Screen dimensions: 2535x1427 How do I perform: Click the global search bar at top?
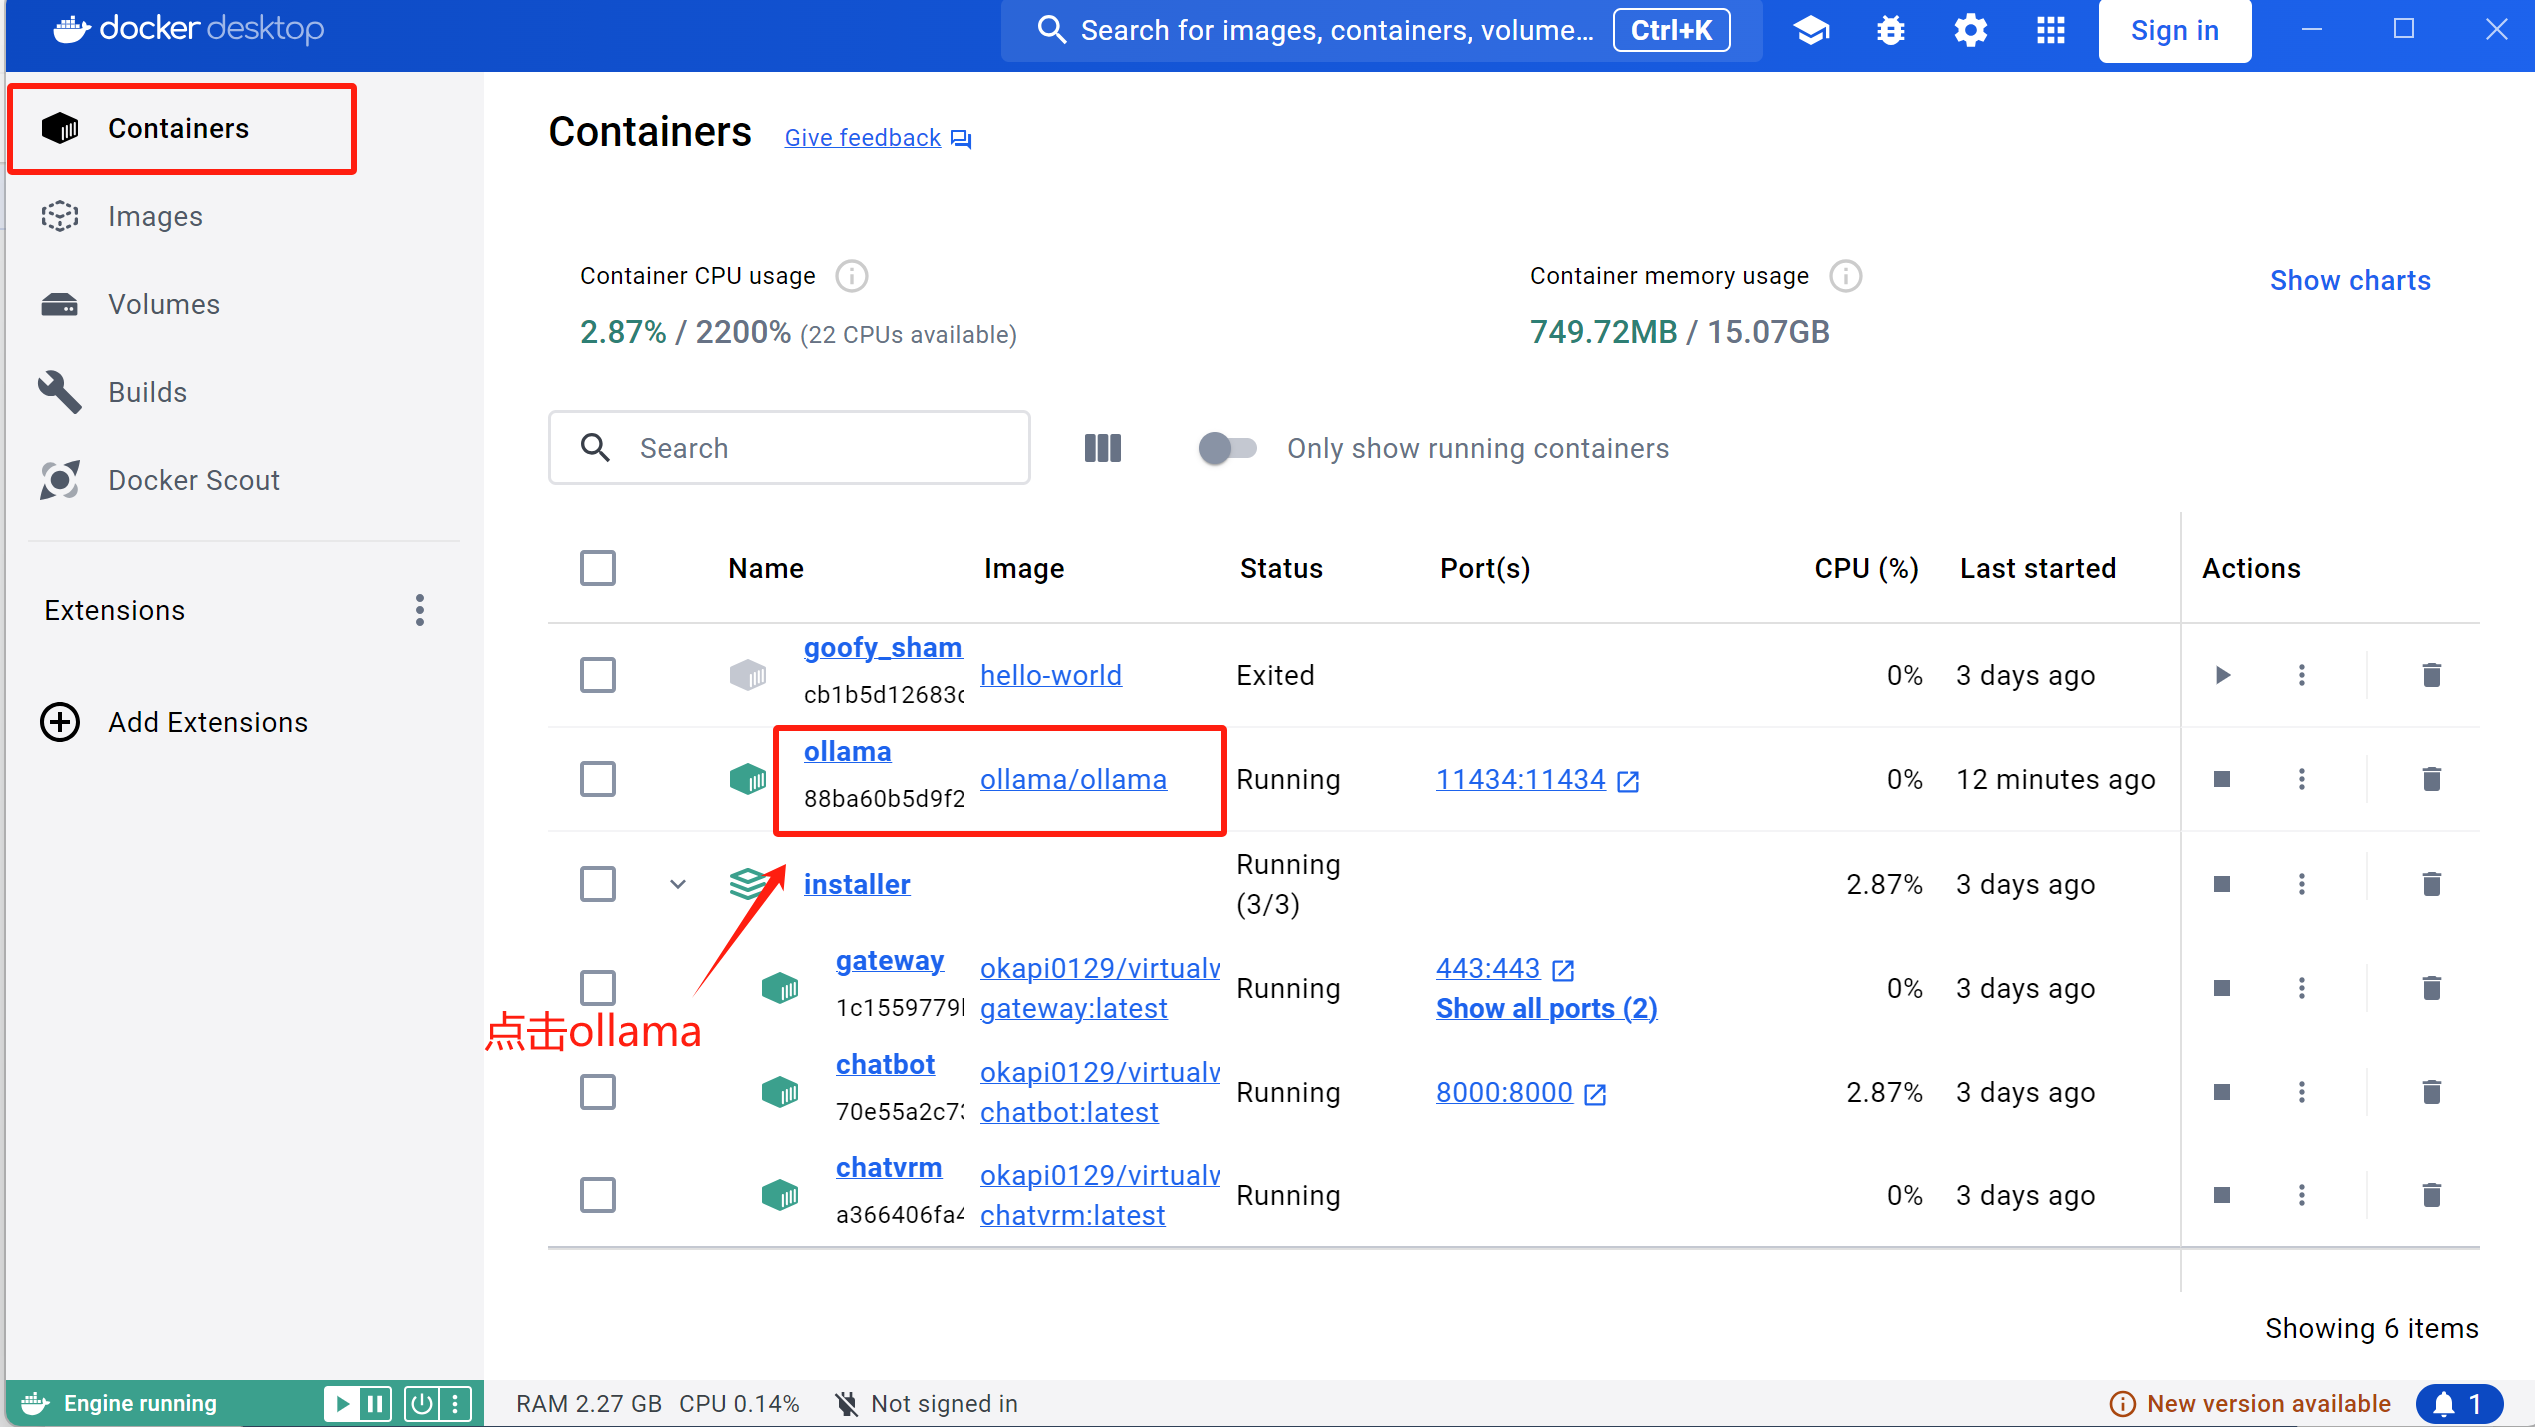(x=1382, y=31)
